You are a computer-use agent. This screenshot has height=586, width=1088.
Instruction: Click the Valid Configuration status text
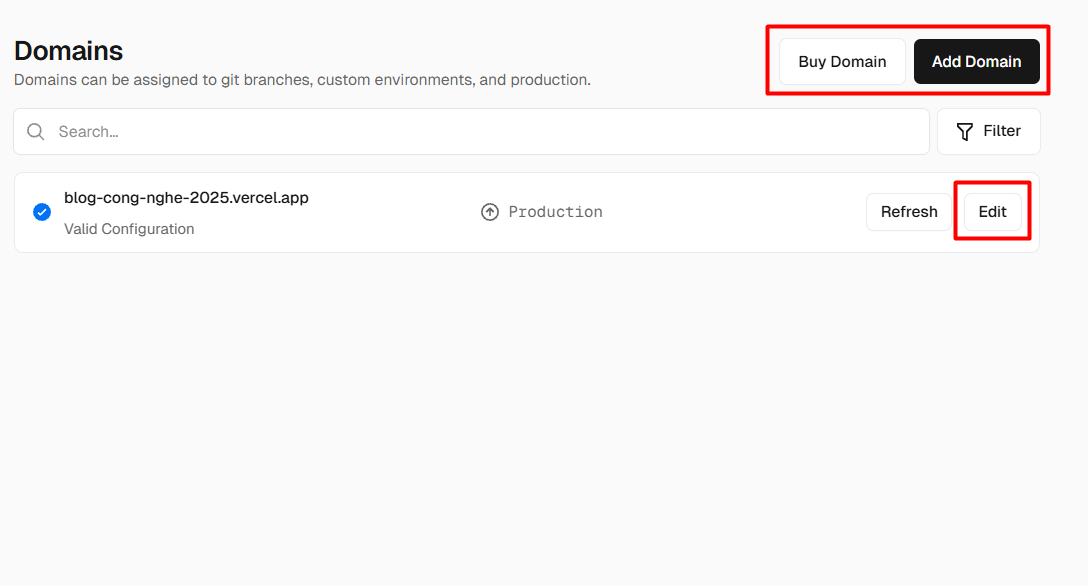click(129, 228)
